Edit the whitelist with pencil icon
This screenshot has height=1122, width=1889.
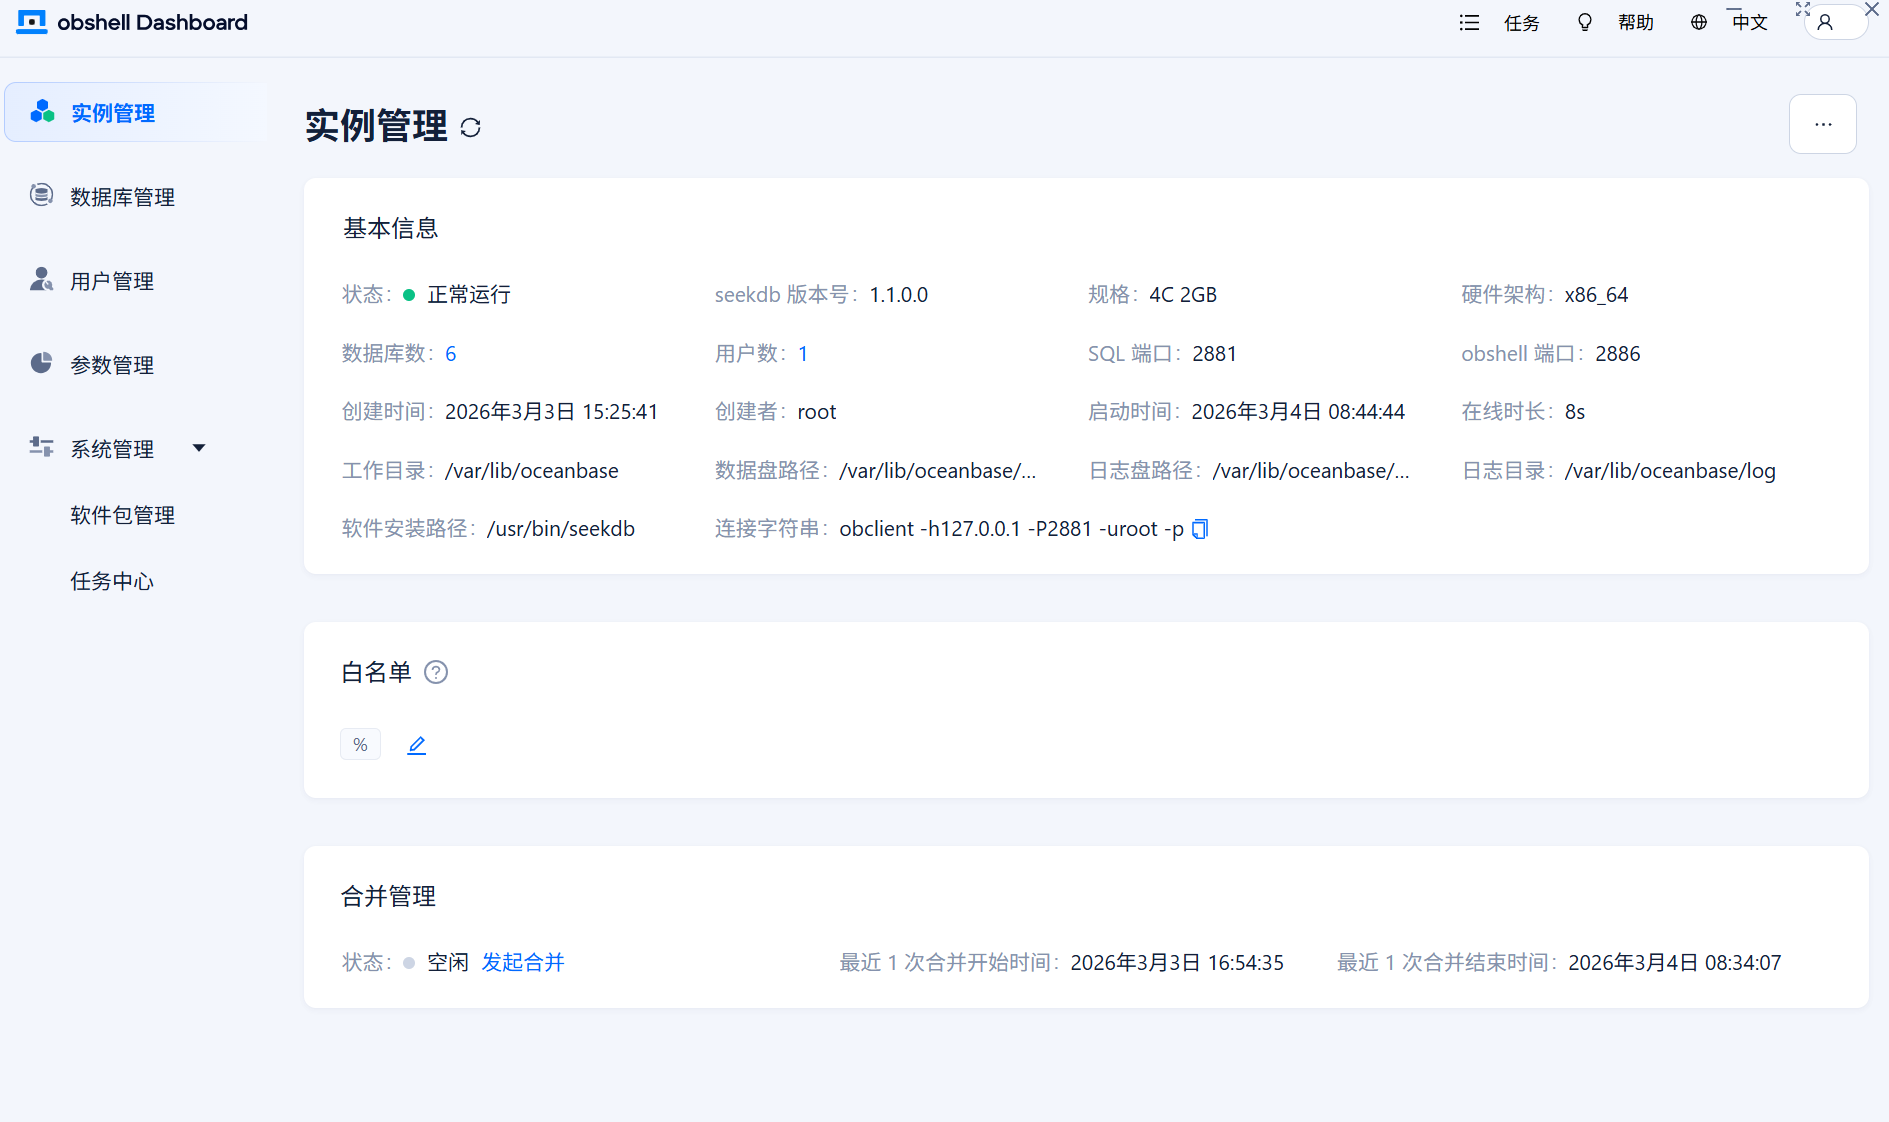click(417, 745)
